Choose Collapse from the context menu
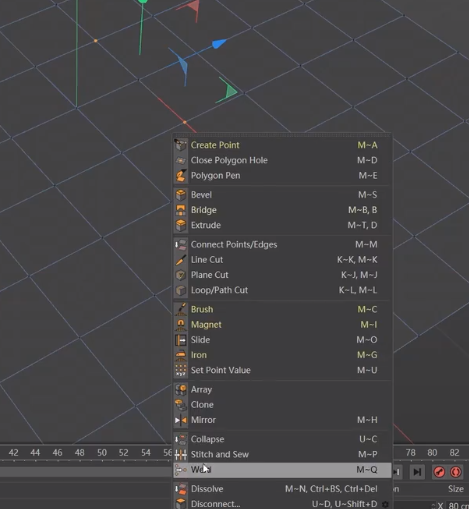The height and width of the screenshot is (509, 469). pos(282,439)
